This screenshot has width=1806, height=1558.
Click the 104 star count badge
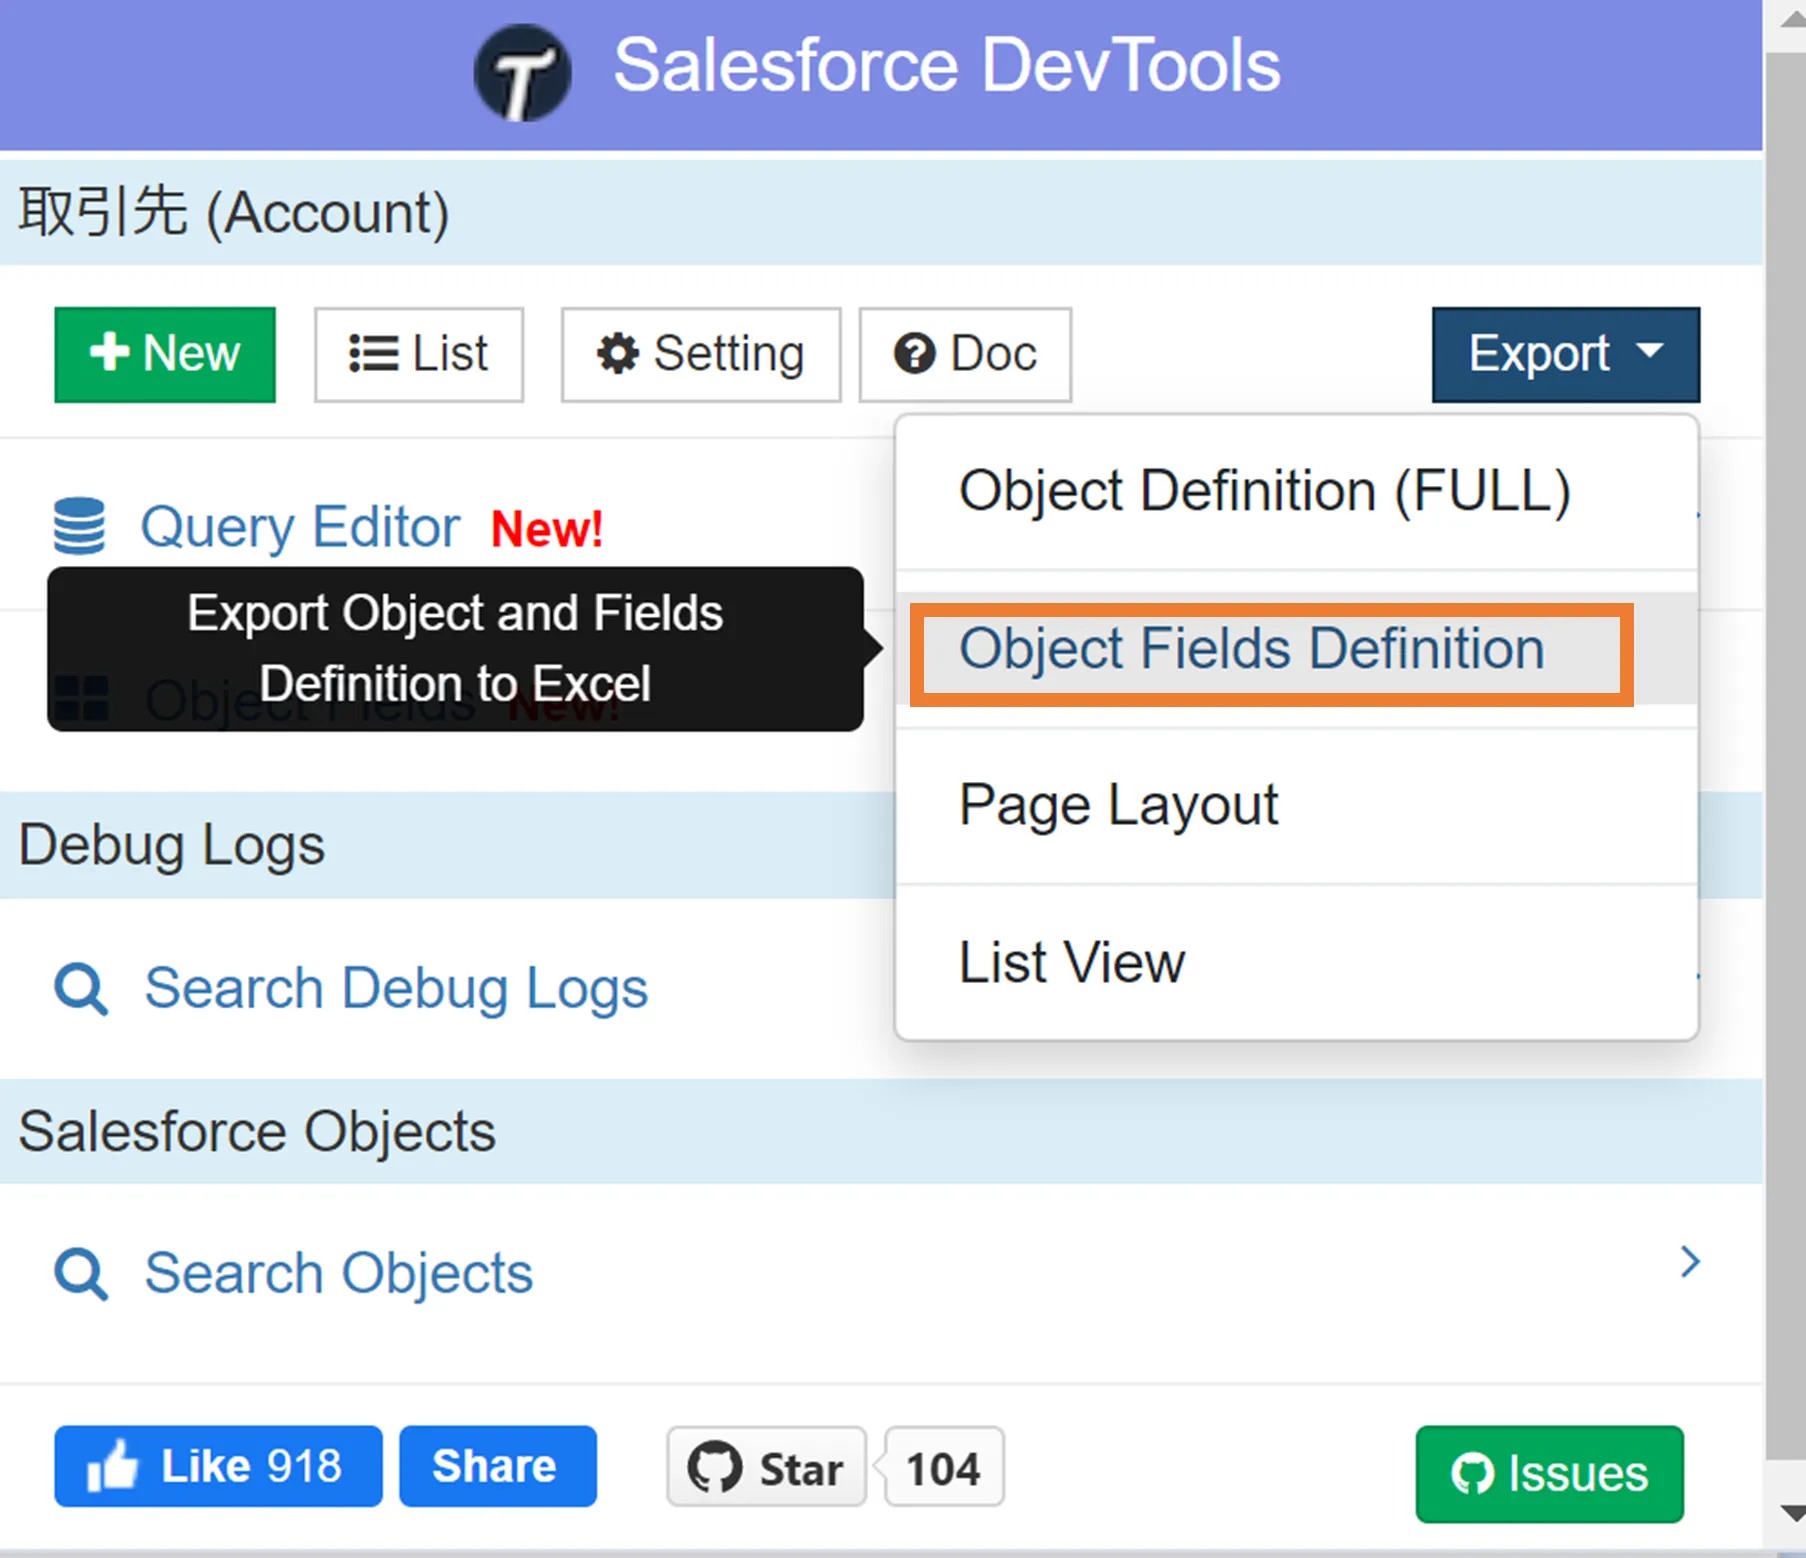941,1467
